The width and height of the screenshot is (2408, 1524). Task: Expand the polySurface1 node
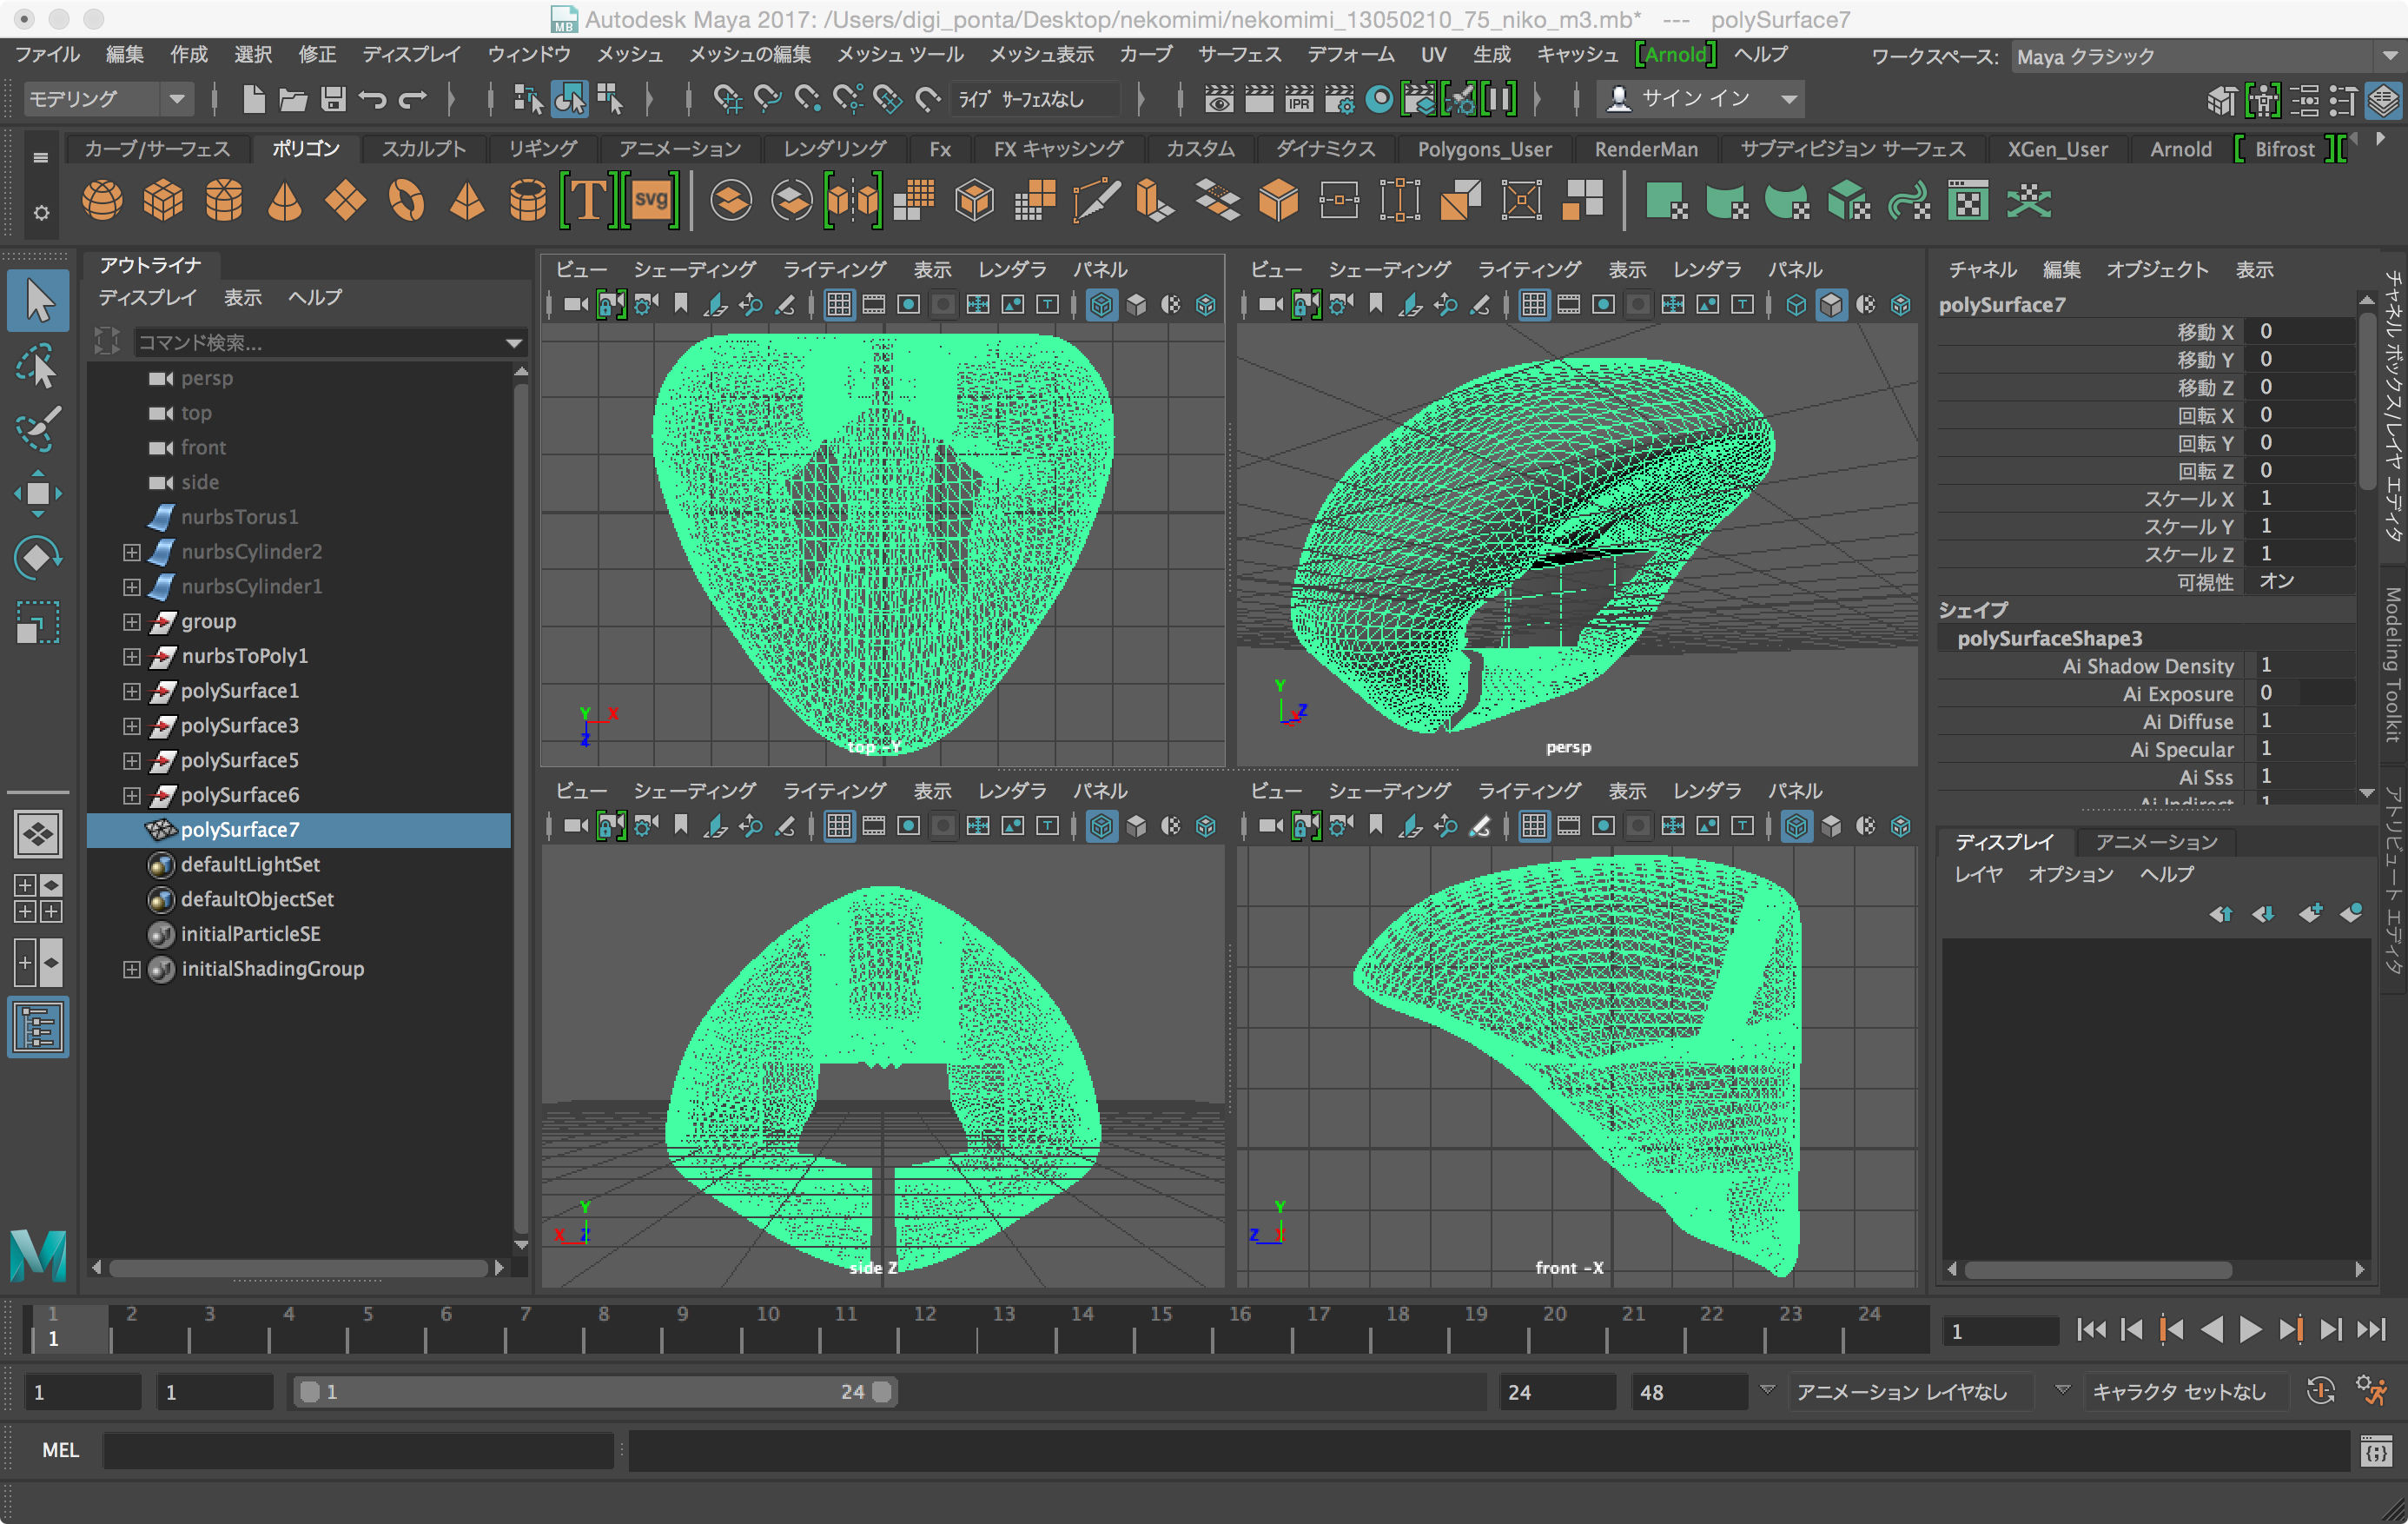131,691
